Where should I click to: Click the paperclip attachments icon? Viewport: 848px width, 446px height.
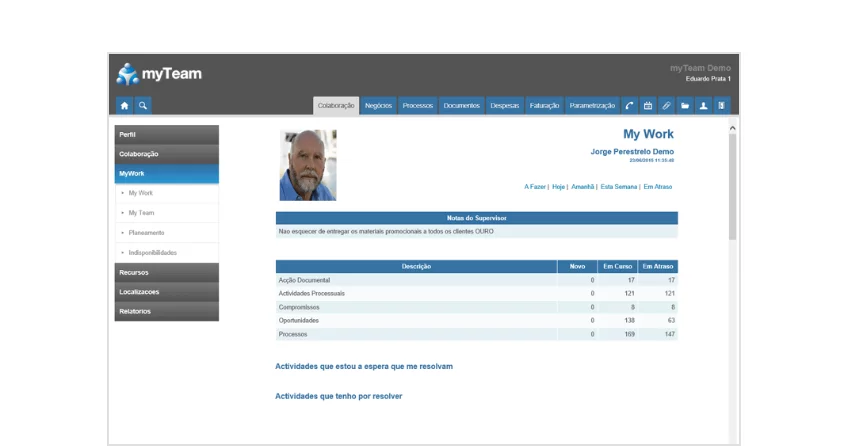pyautogui.click(x=666, y=105)
